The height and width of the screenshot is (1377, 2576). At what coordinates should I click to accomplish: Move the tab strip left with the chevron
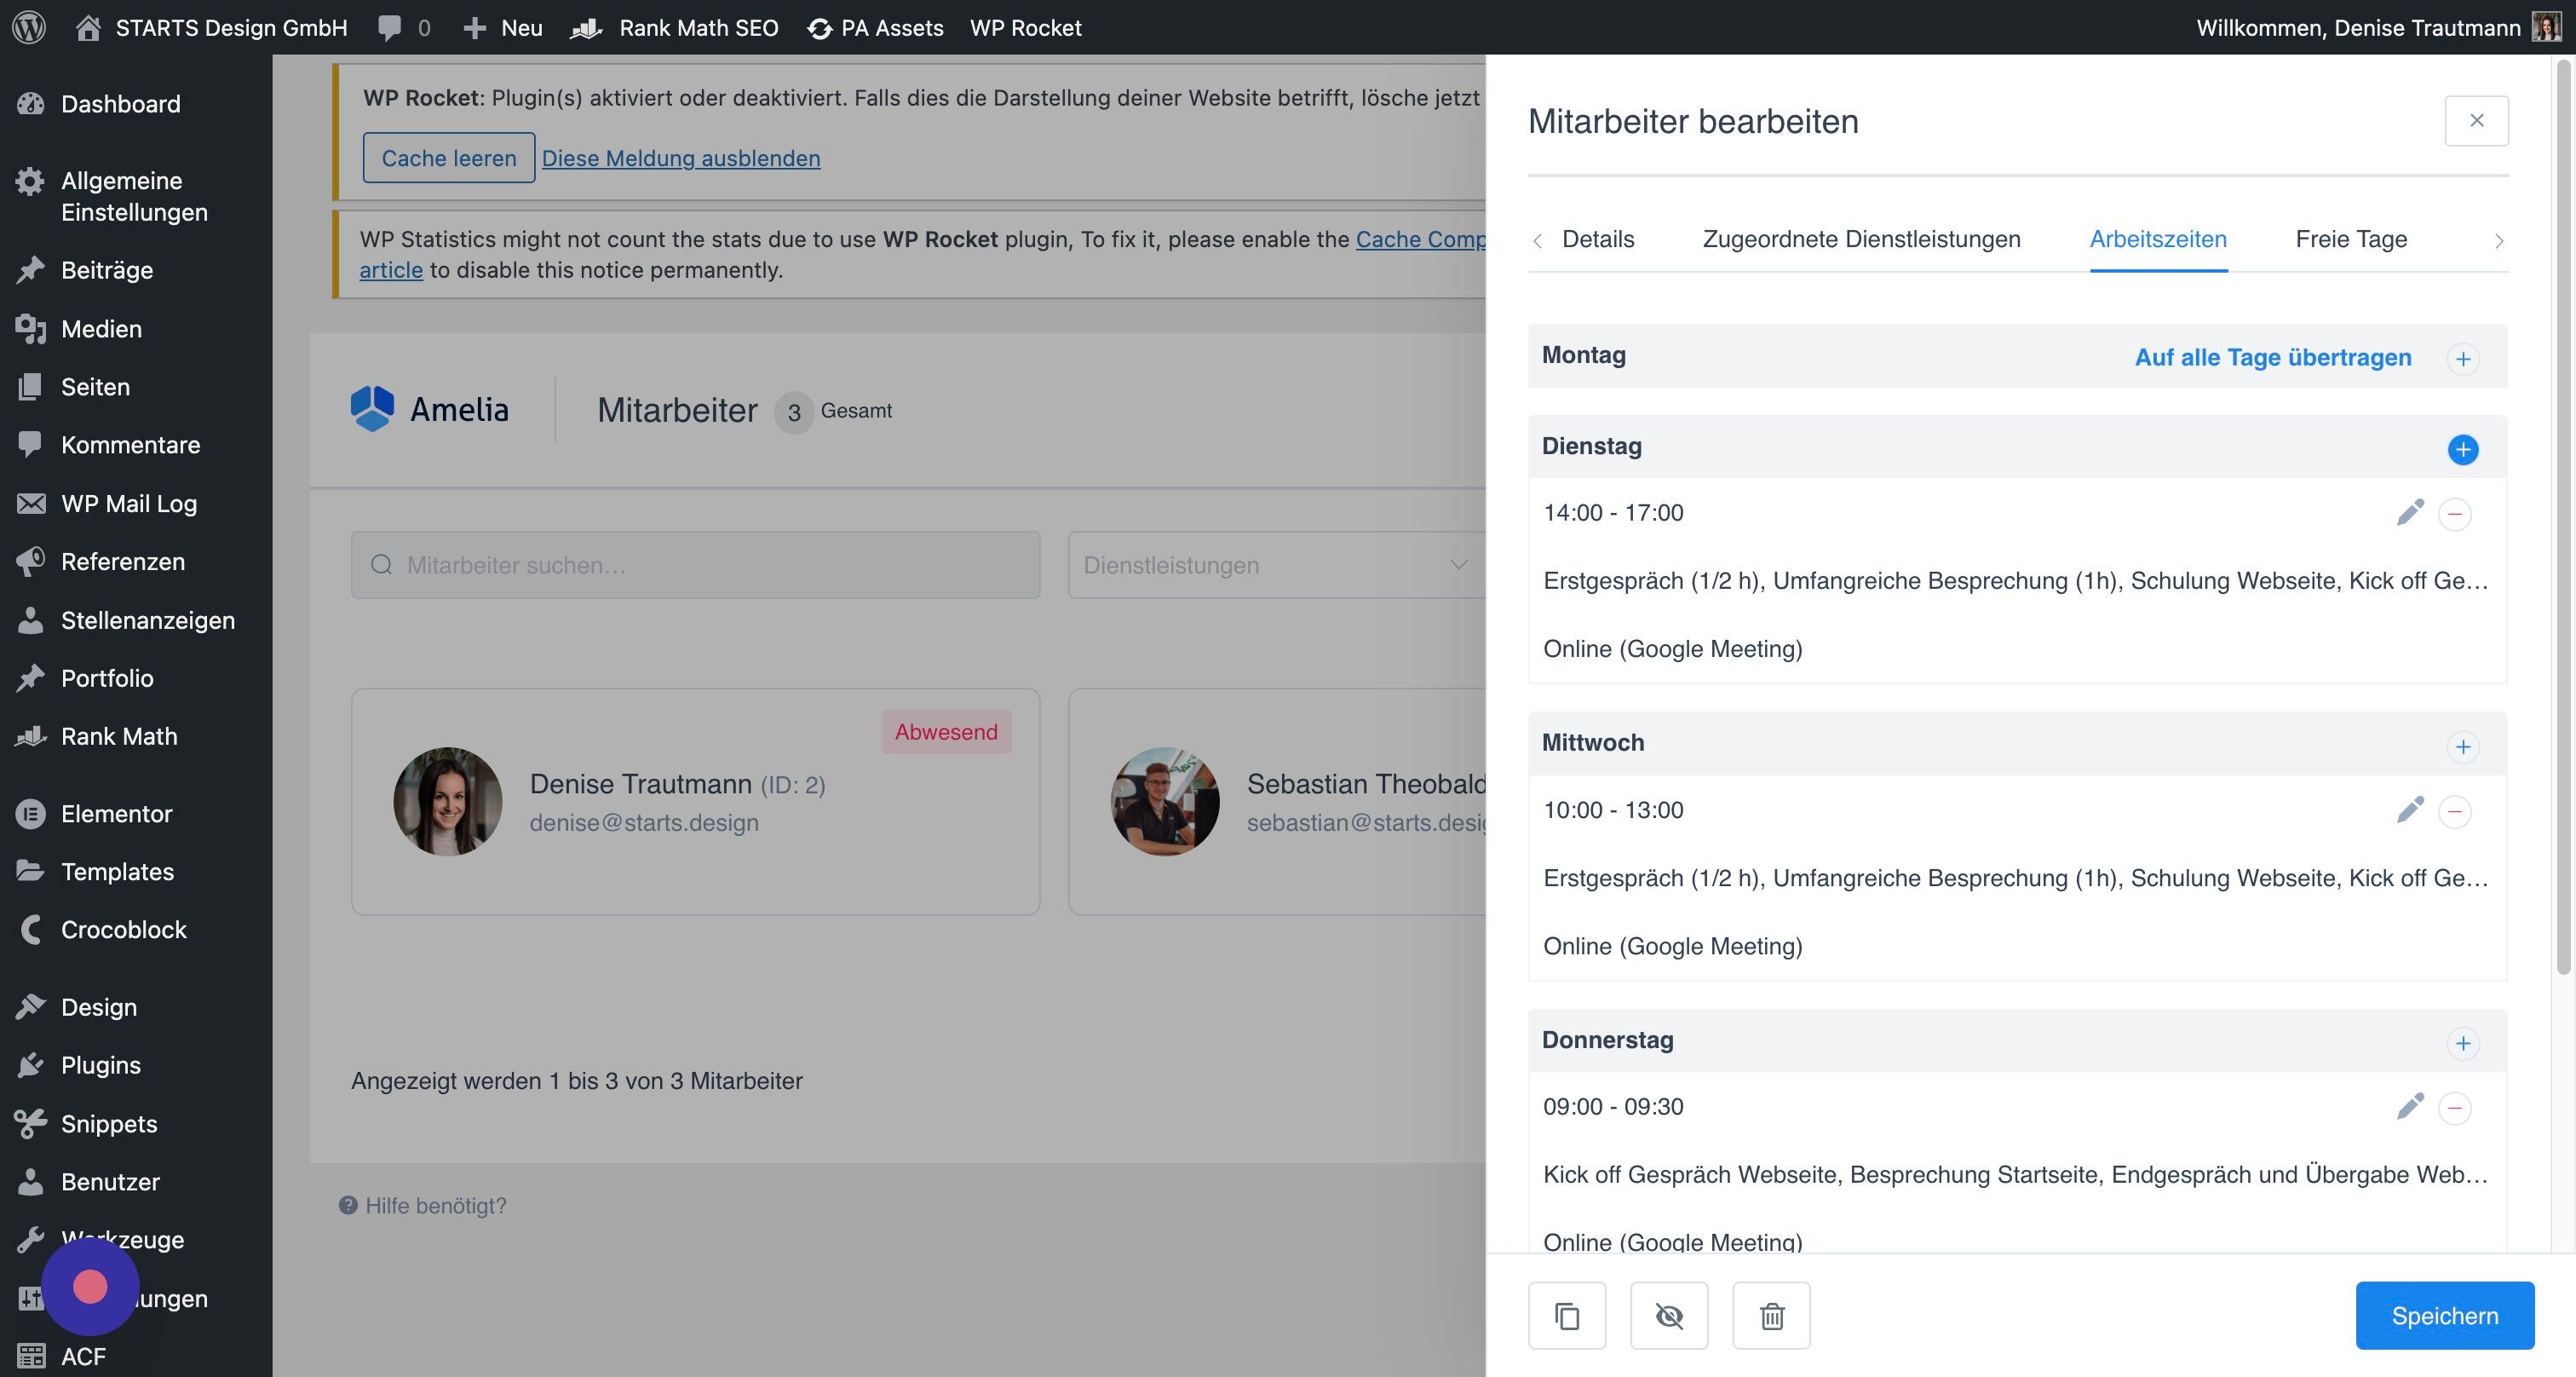pos(1538,240)
